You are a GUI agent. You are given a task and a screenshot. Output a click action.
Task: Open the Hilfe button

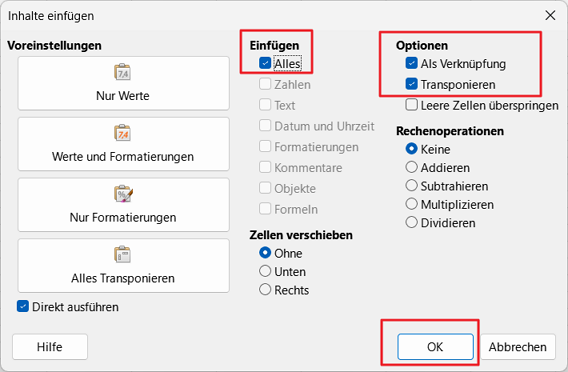coord(50,347)
